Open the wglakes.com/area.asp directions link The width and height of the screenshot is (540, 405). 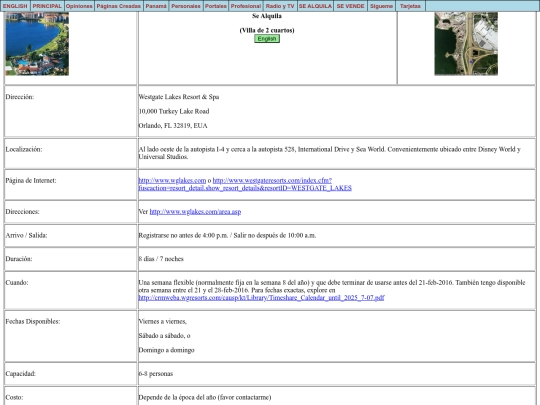point(195,212)
